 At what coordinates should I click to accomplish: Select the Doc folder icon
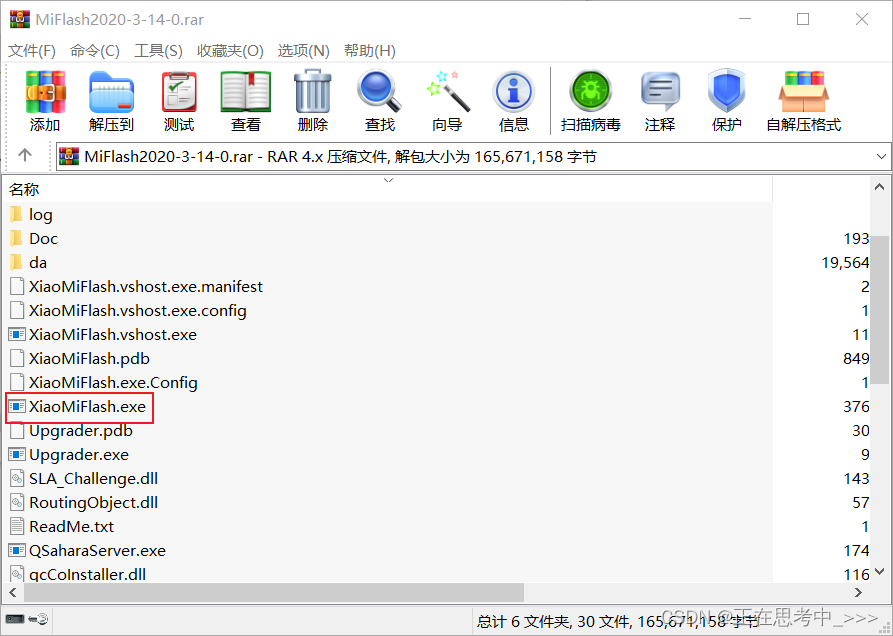click(x=17, y=238)
